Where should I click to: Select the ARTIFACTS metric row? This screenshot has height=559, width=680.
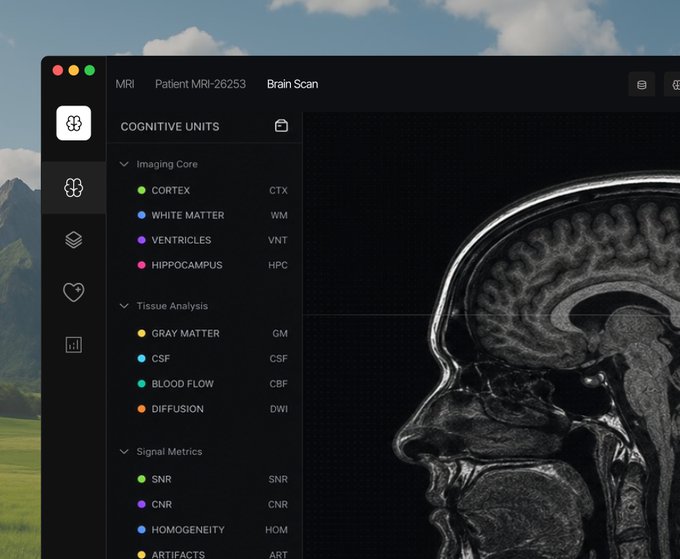point(212,554)
